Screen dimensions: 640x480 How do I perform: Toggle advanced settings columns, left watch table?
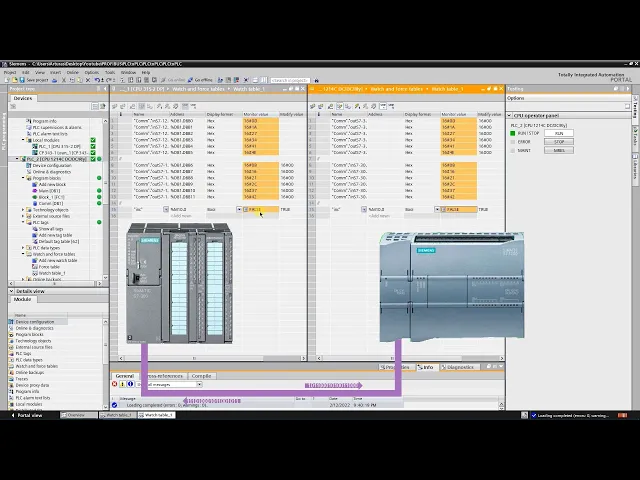coord(150,106)
